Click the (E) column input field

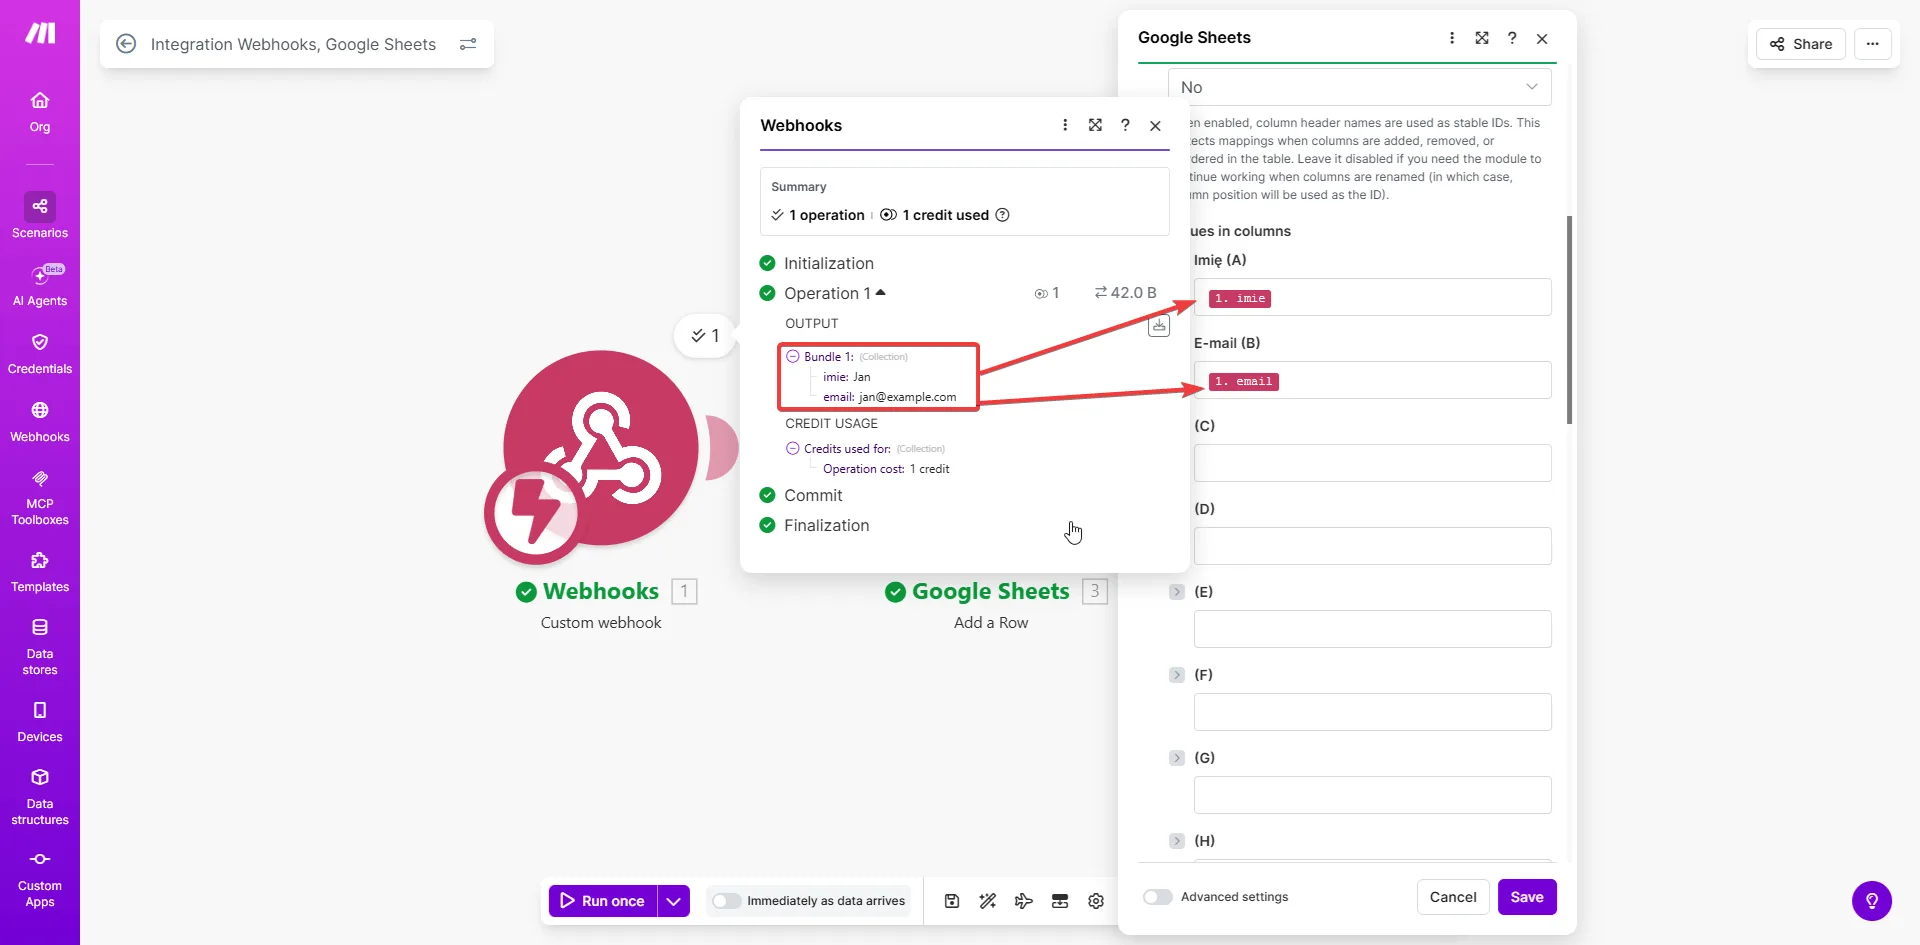coord(1373,629)
